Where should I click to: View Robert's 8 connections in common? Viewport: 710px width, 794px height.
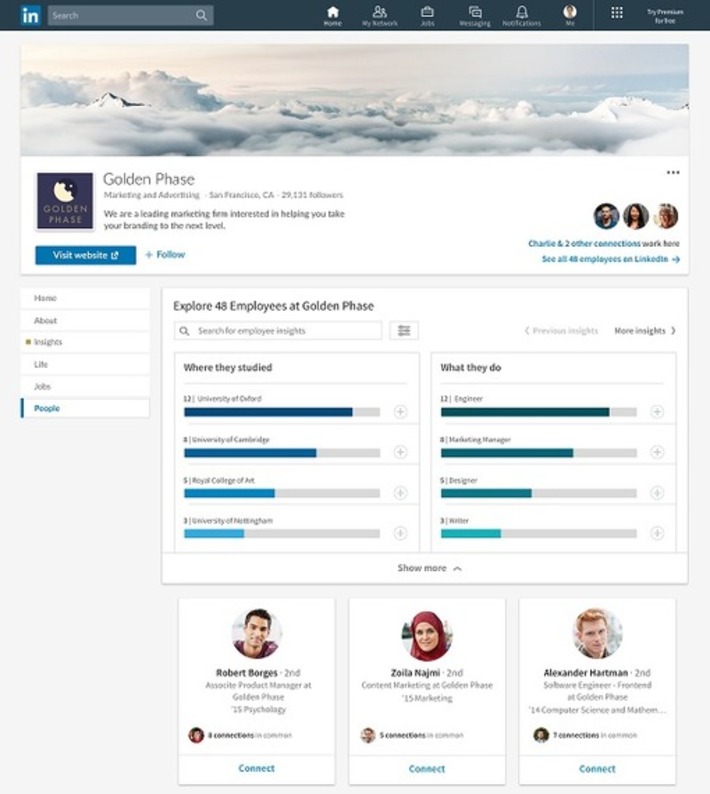250,735
